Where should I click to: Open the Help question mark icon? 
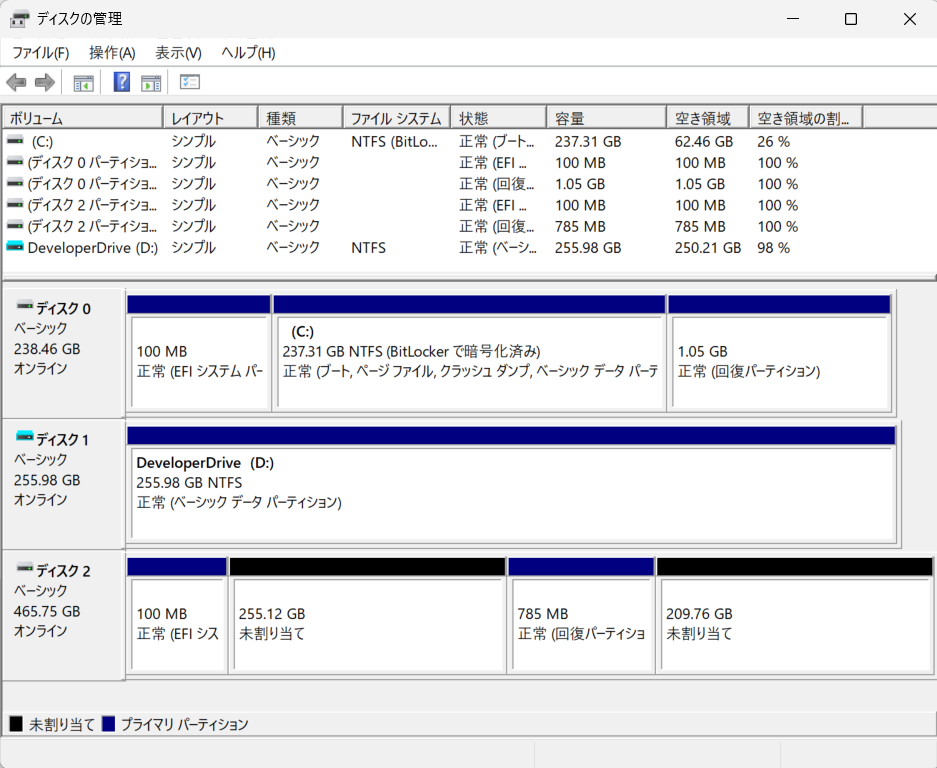pyautogui.click(x=122, y=82)
